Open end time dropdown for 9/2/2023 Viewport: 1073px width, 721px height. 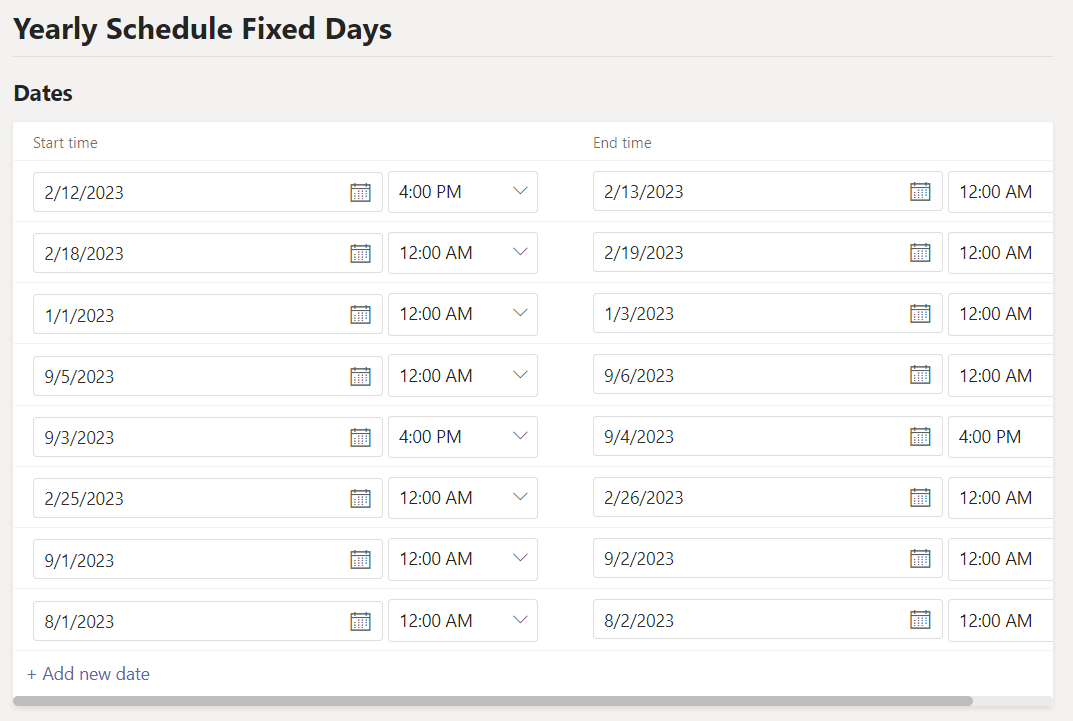[1000, 559]
